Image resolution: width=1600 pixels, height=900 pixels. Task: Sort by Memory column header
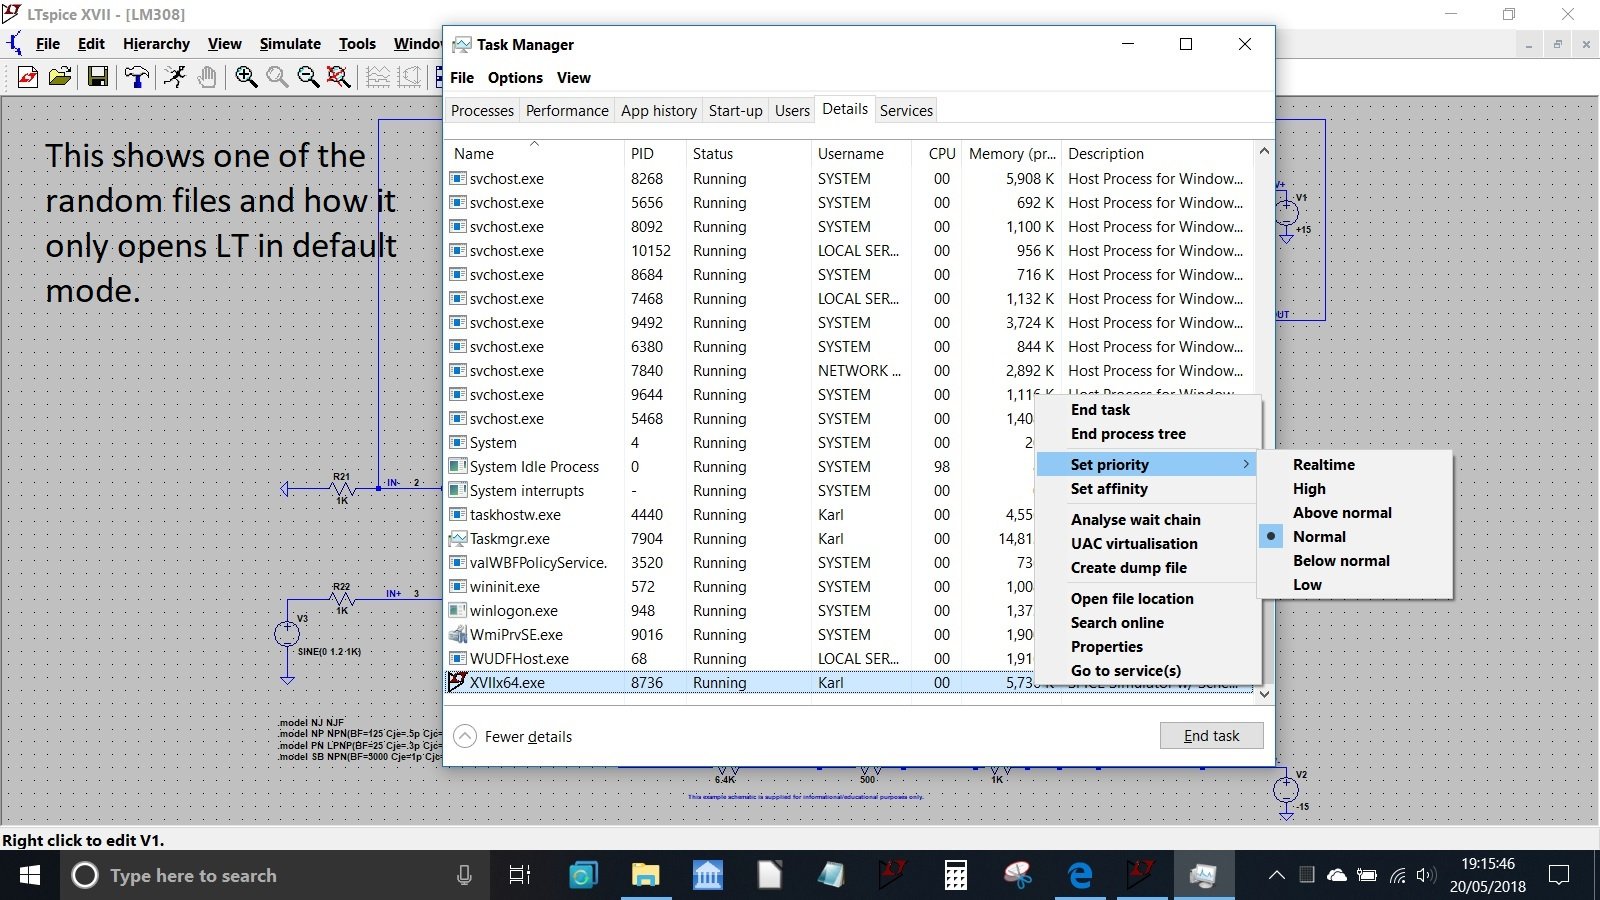1012,153
